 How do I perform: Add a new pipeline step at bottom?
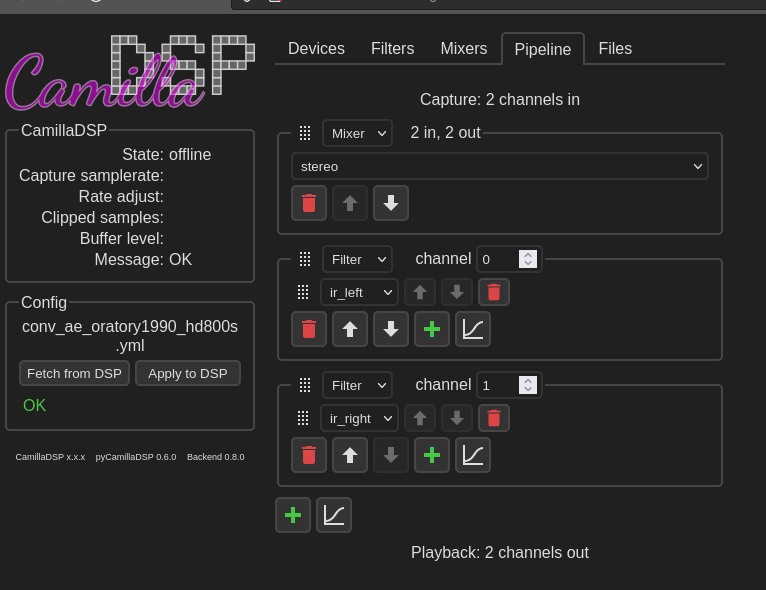click(293, 515)
